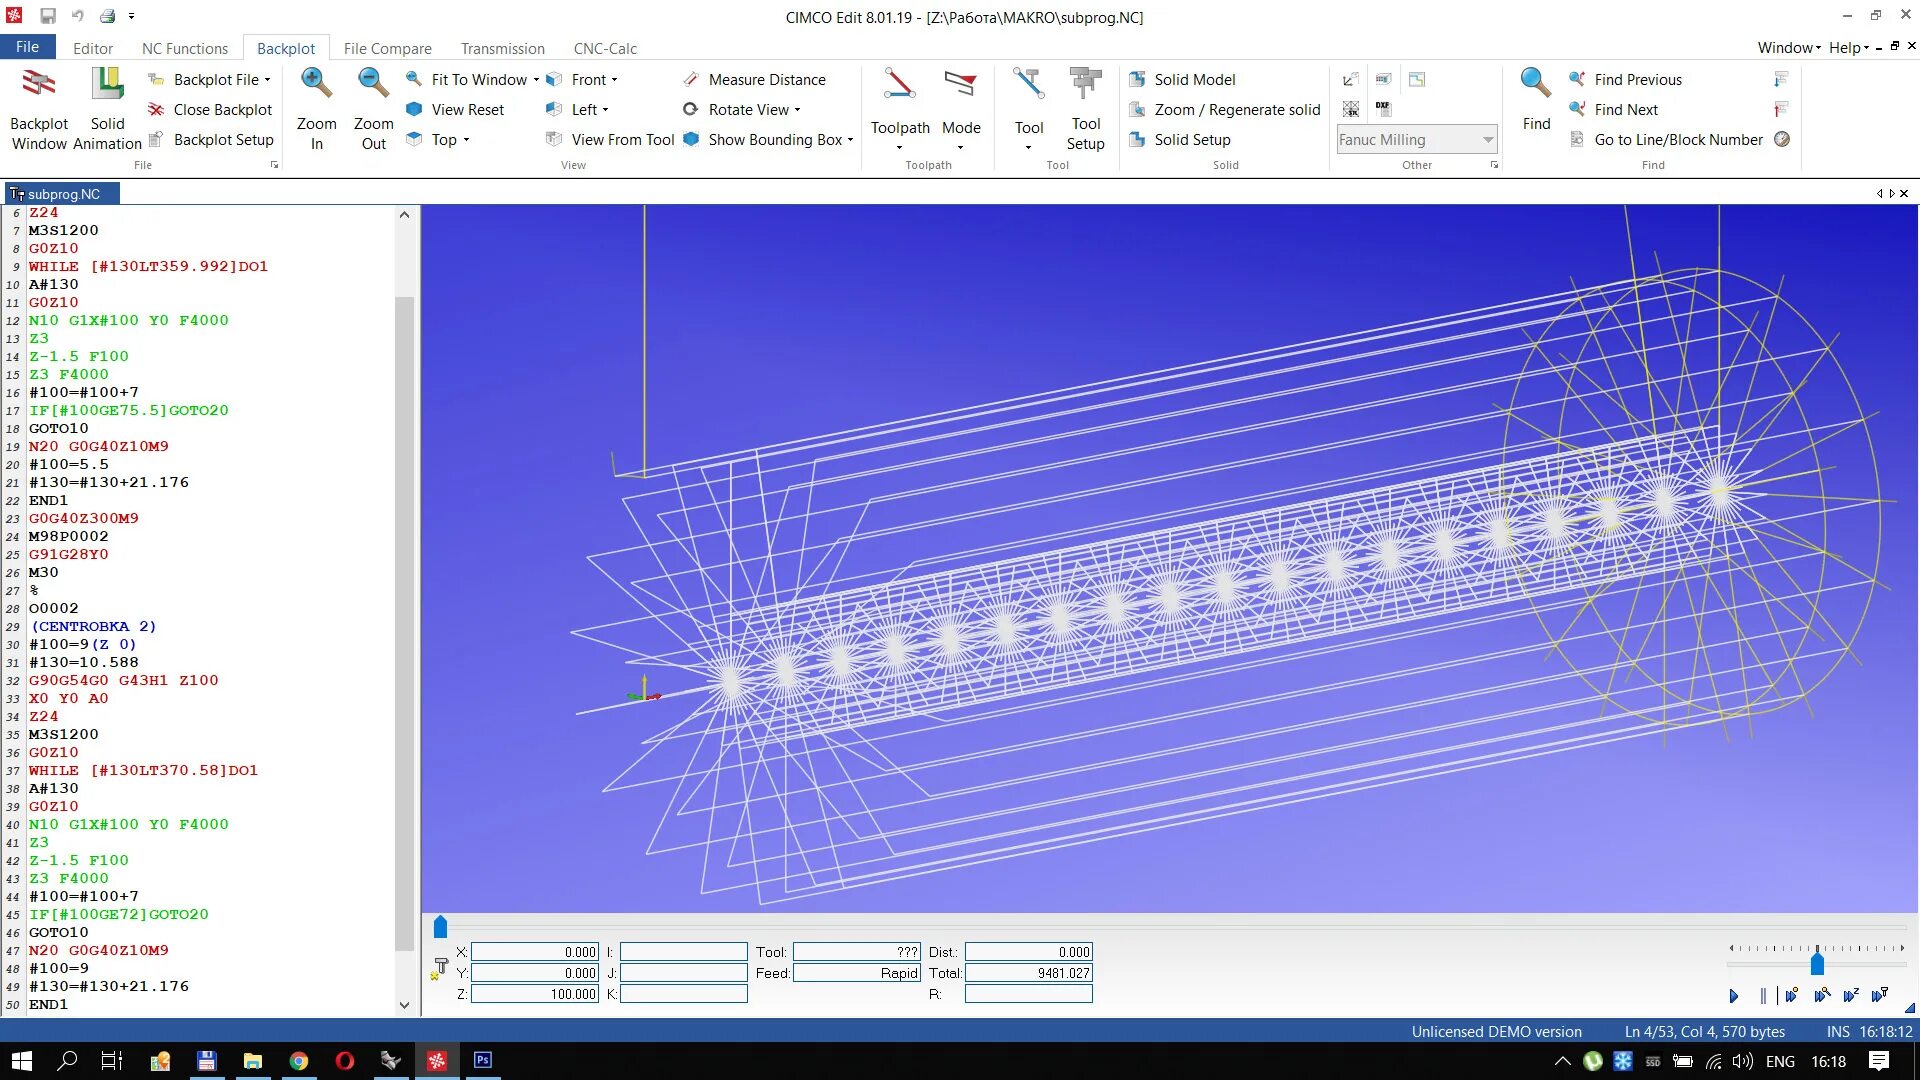Image resolution: width=1920 pixels, height=1080 pixels.
Task: Expand the Toolpath options dropdown
Action: point(899,148)
